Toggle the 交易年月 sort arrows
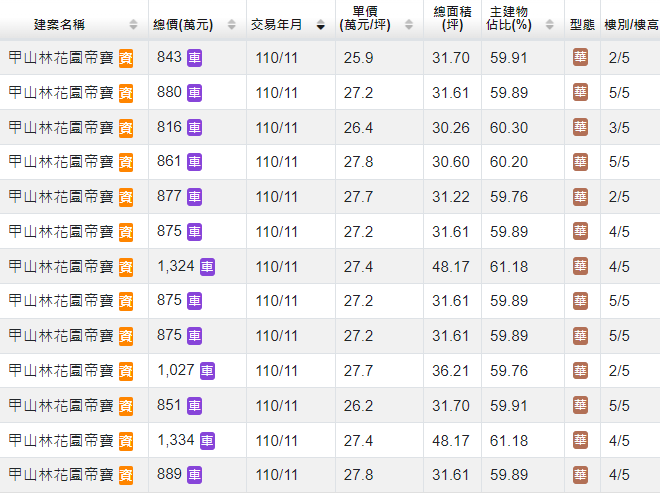This screenshot has width=660, height=494. click(x=321, y=25)
